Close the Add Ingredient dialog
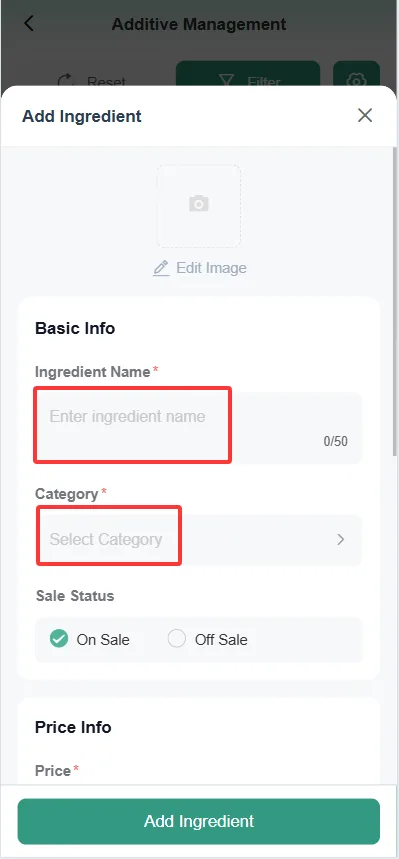 (365, 115)
